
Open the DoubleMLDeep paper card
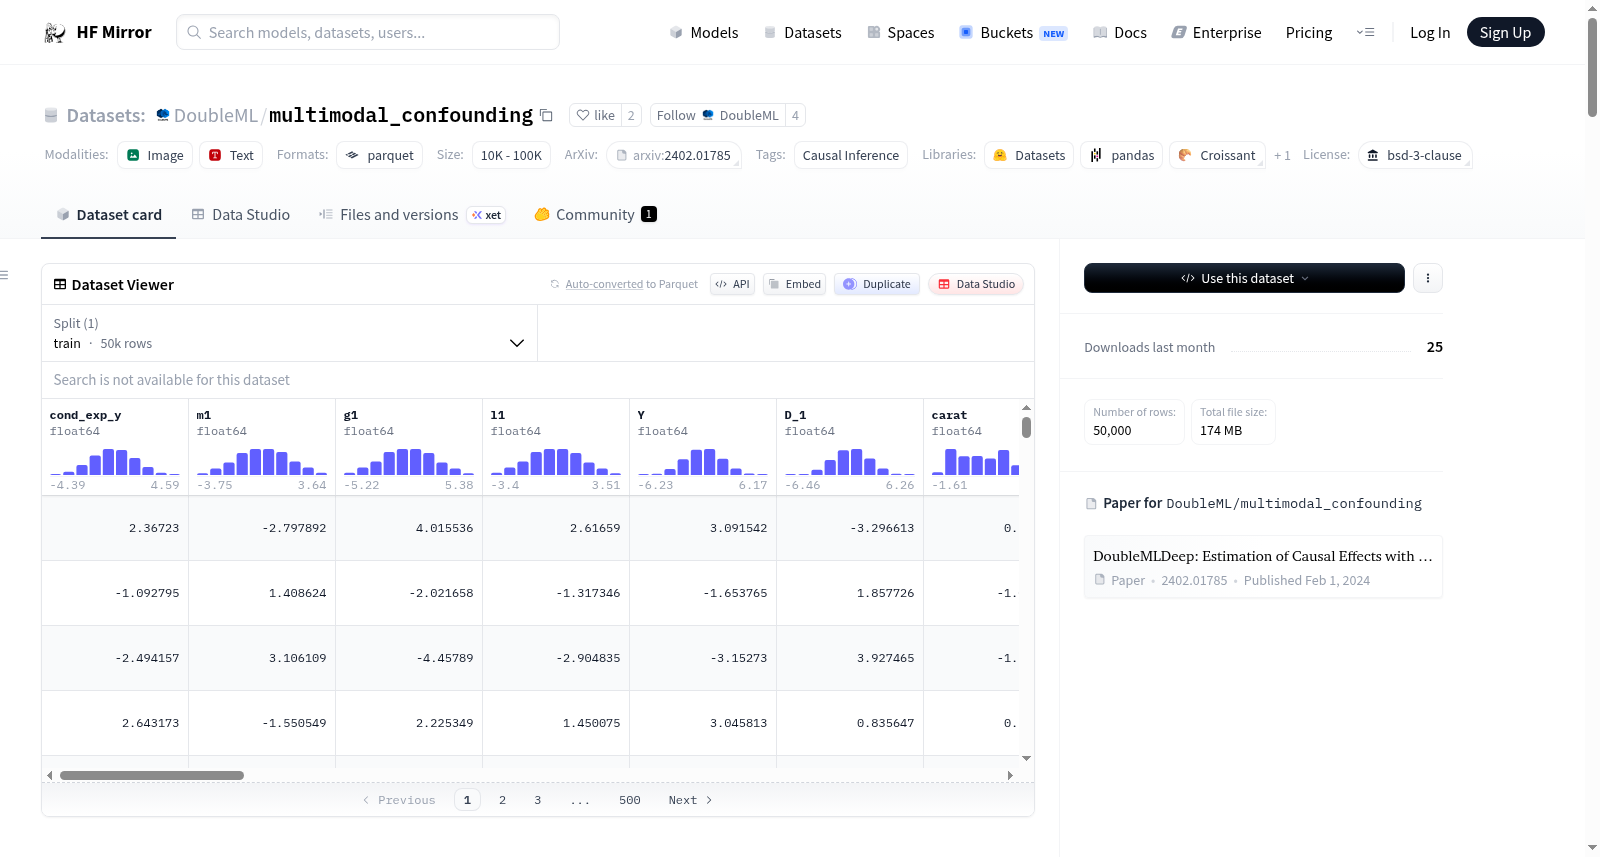pos(1263,567)
